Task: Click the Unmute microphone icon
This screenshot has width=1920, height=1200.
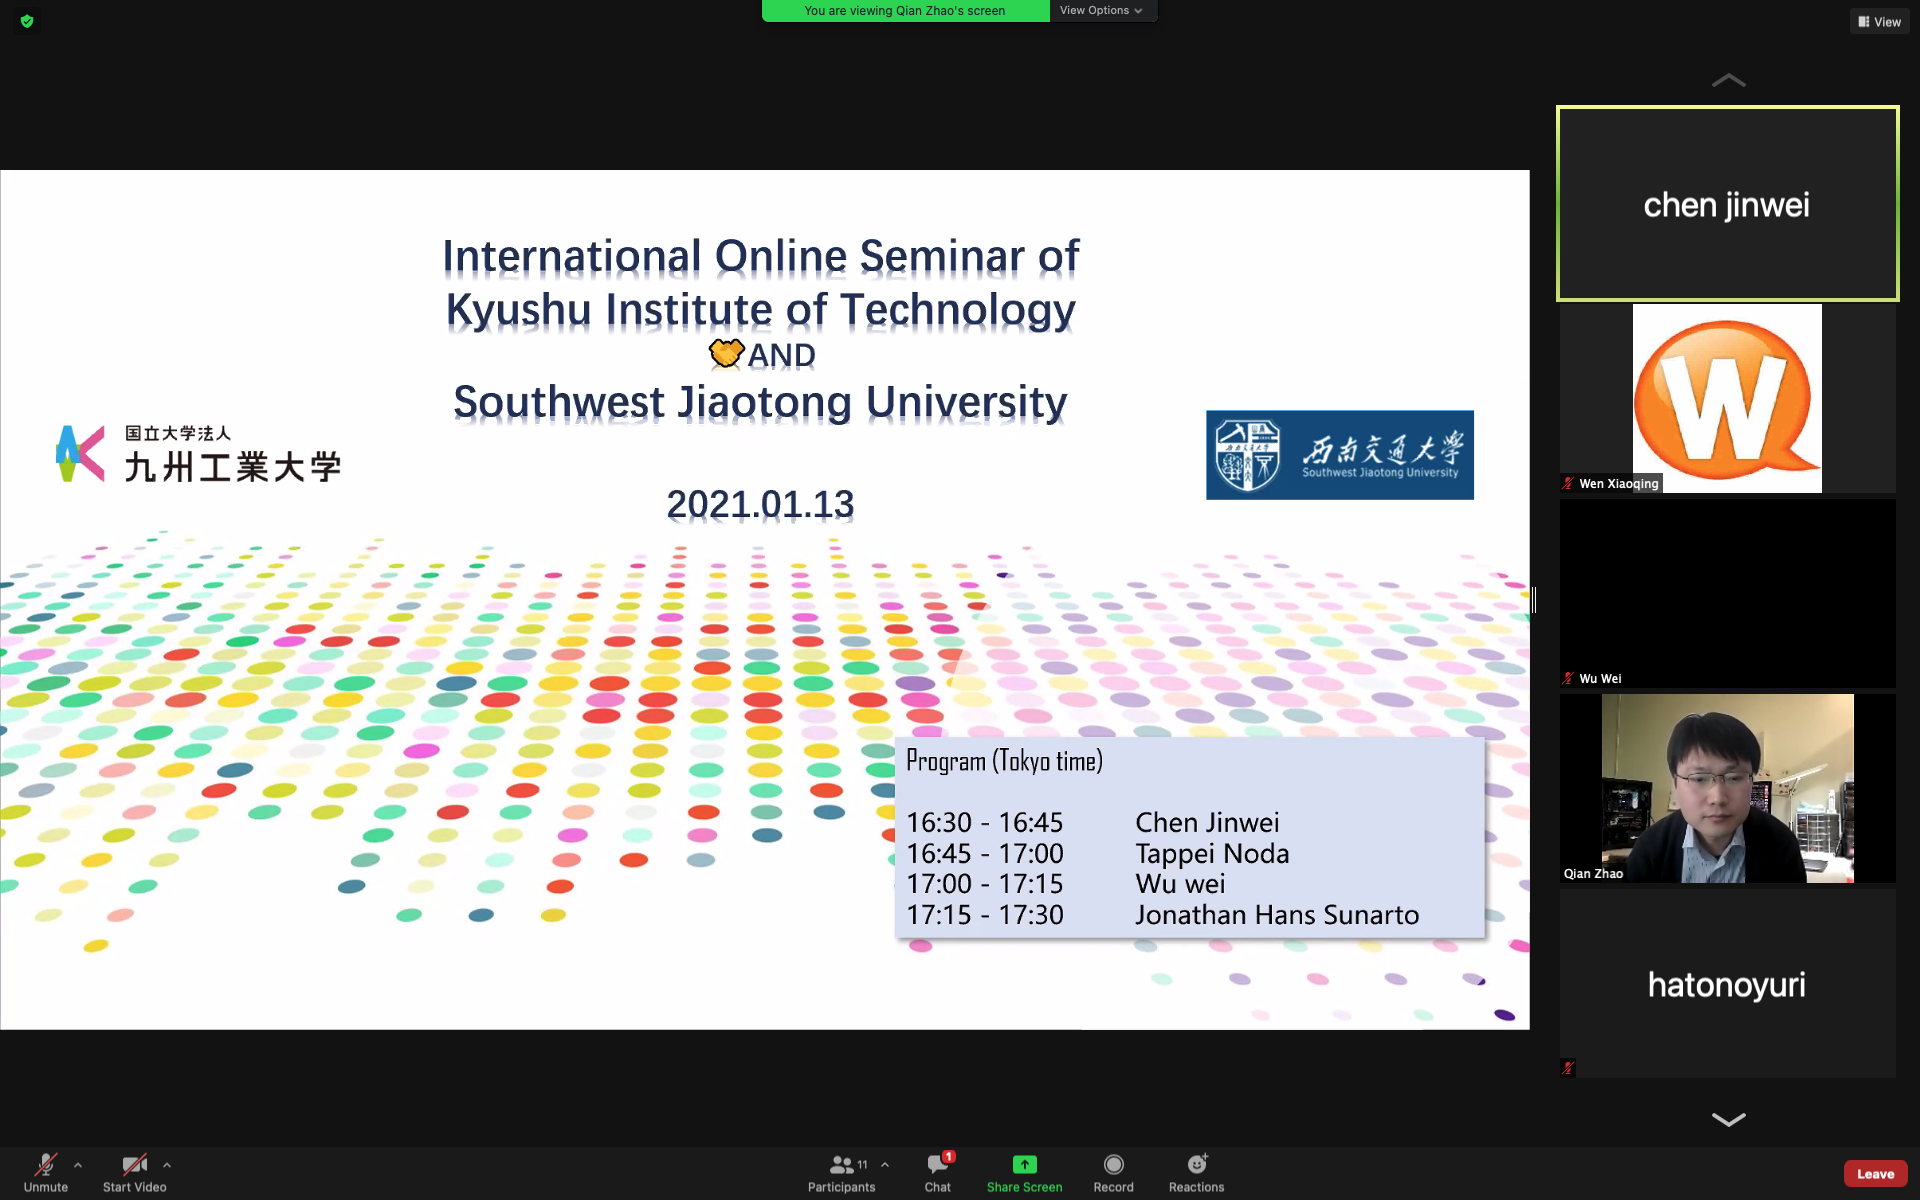Action: point(45,1164)
